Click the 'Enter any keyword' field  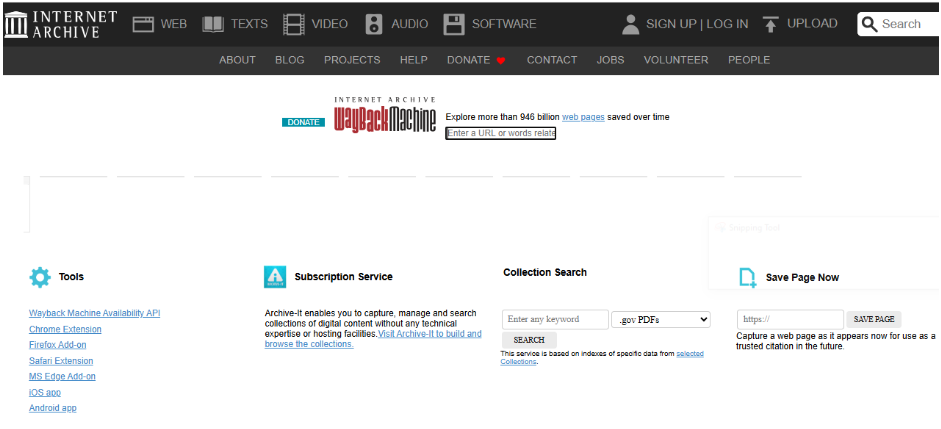click(555, 320)
